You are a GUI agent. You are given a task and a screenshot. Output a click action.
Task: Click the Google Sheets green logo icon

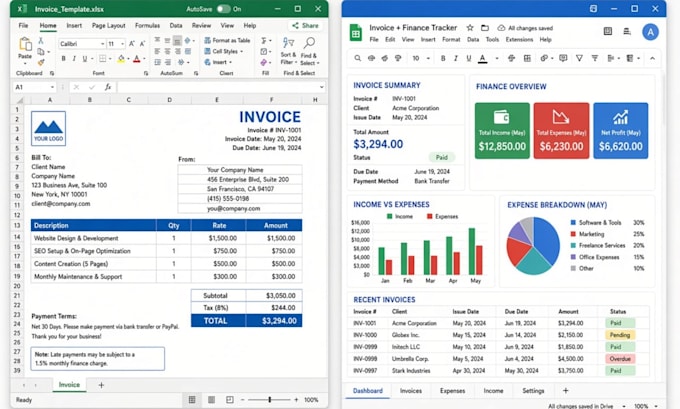pos(356,33)
